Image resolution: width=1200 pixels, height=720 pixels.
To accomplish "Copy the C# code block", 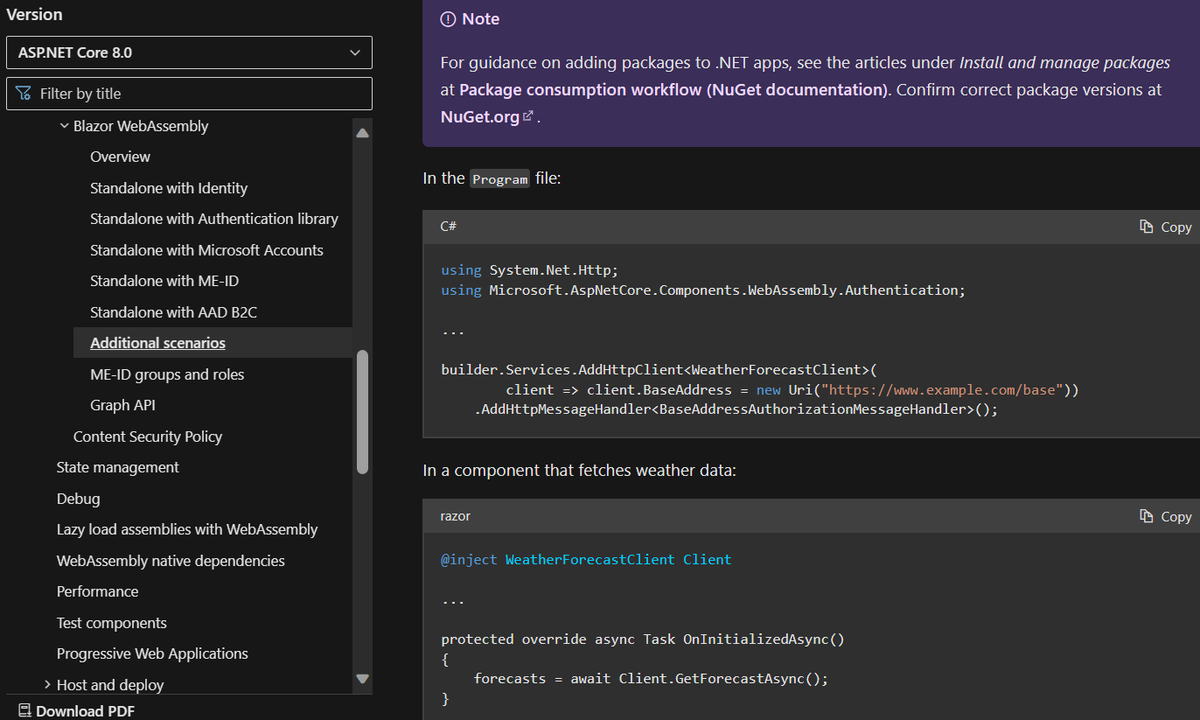I will [1165, 227].
